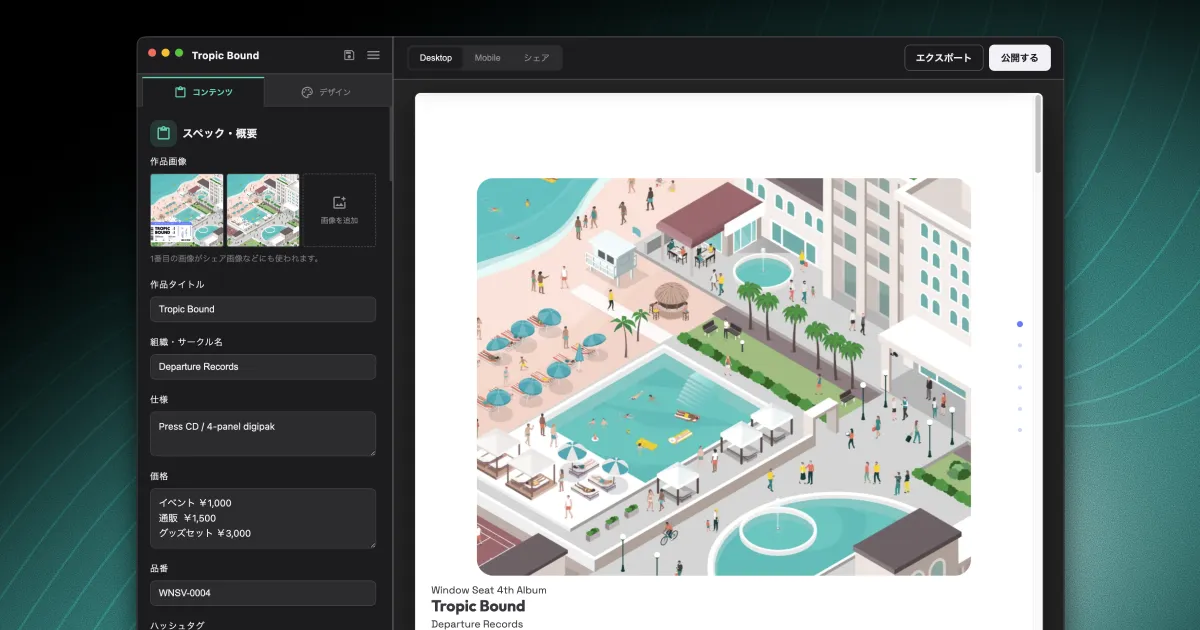Click the Departure Records text in the preview

477,624
